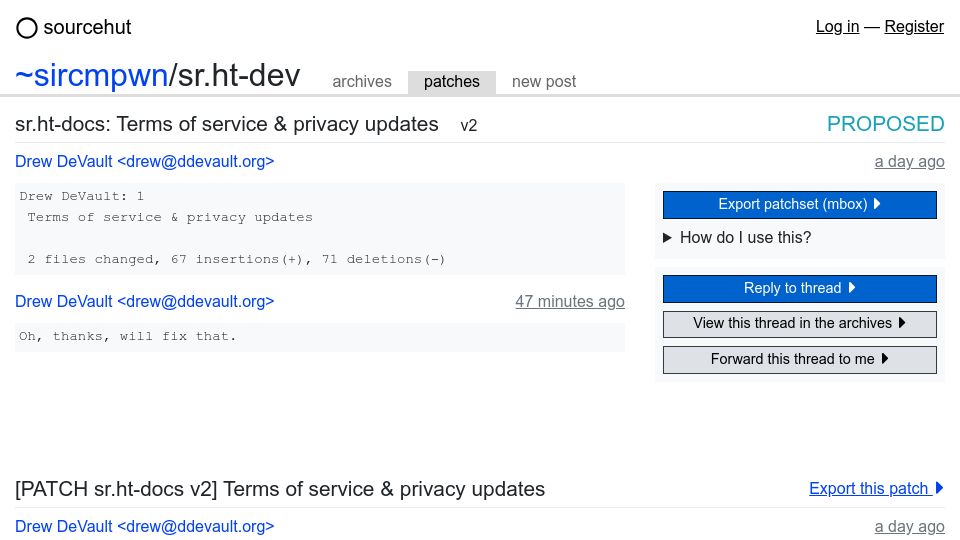960x540 pixels.
Task: Click the sourcehut circle logo icon
Action: (x=27, y=28)
